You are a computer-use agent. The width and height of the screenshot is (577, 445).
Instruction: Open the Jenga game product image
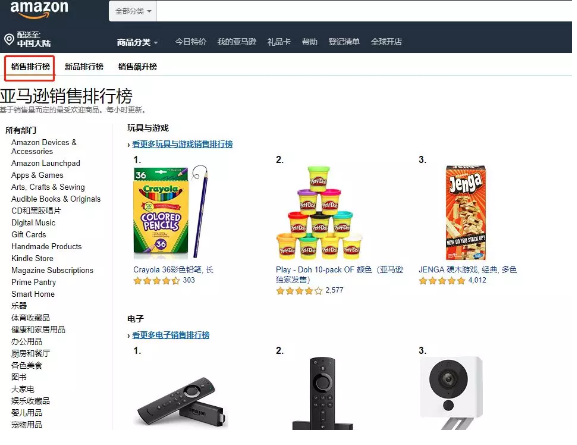pos(466,212)
